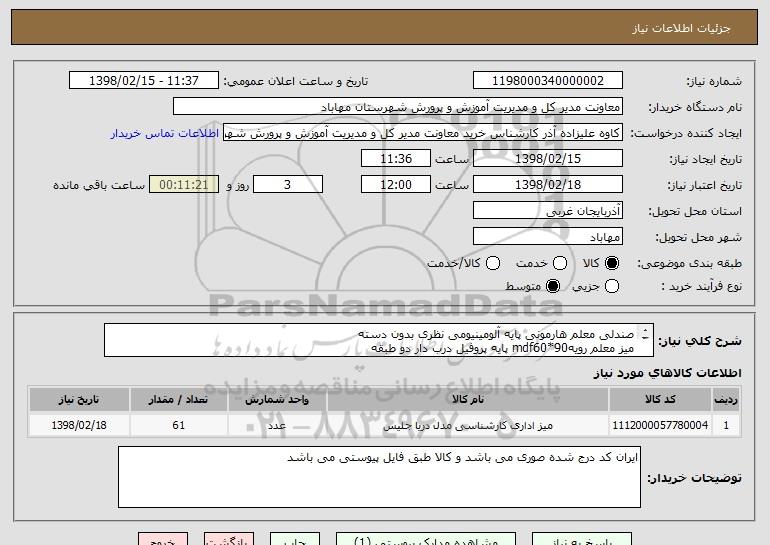
Task: Click the خروج exit button
Action: pyautogui.click(x=163, y=539)
